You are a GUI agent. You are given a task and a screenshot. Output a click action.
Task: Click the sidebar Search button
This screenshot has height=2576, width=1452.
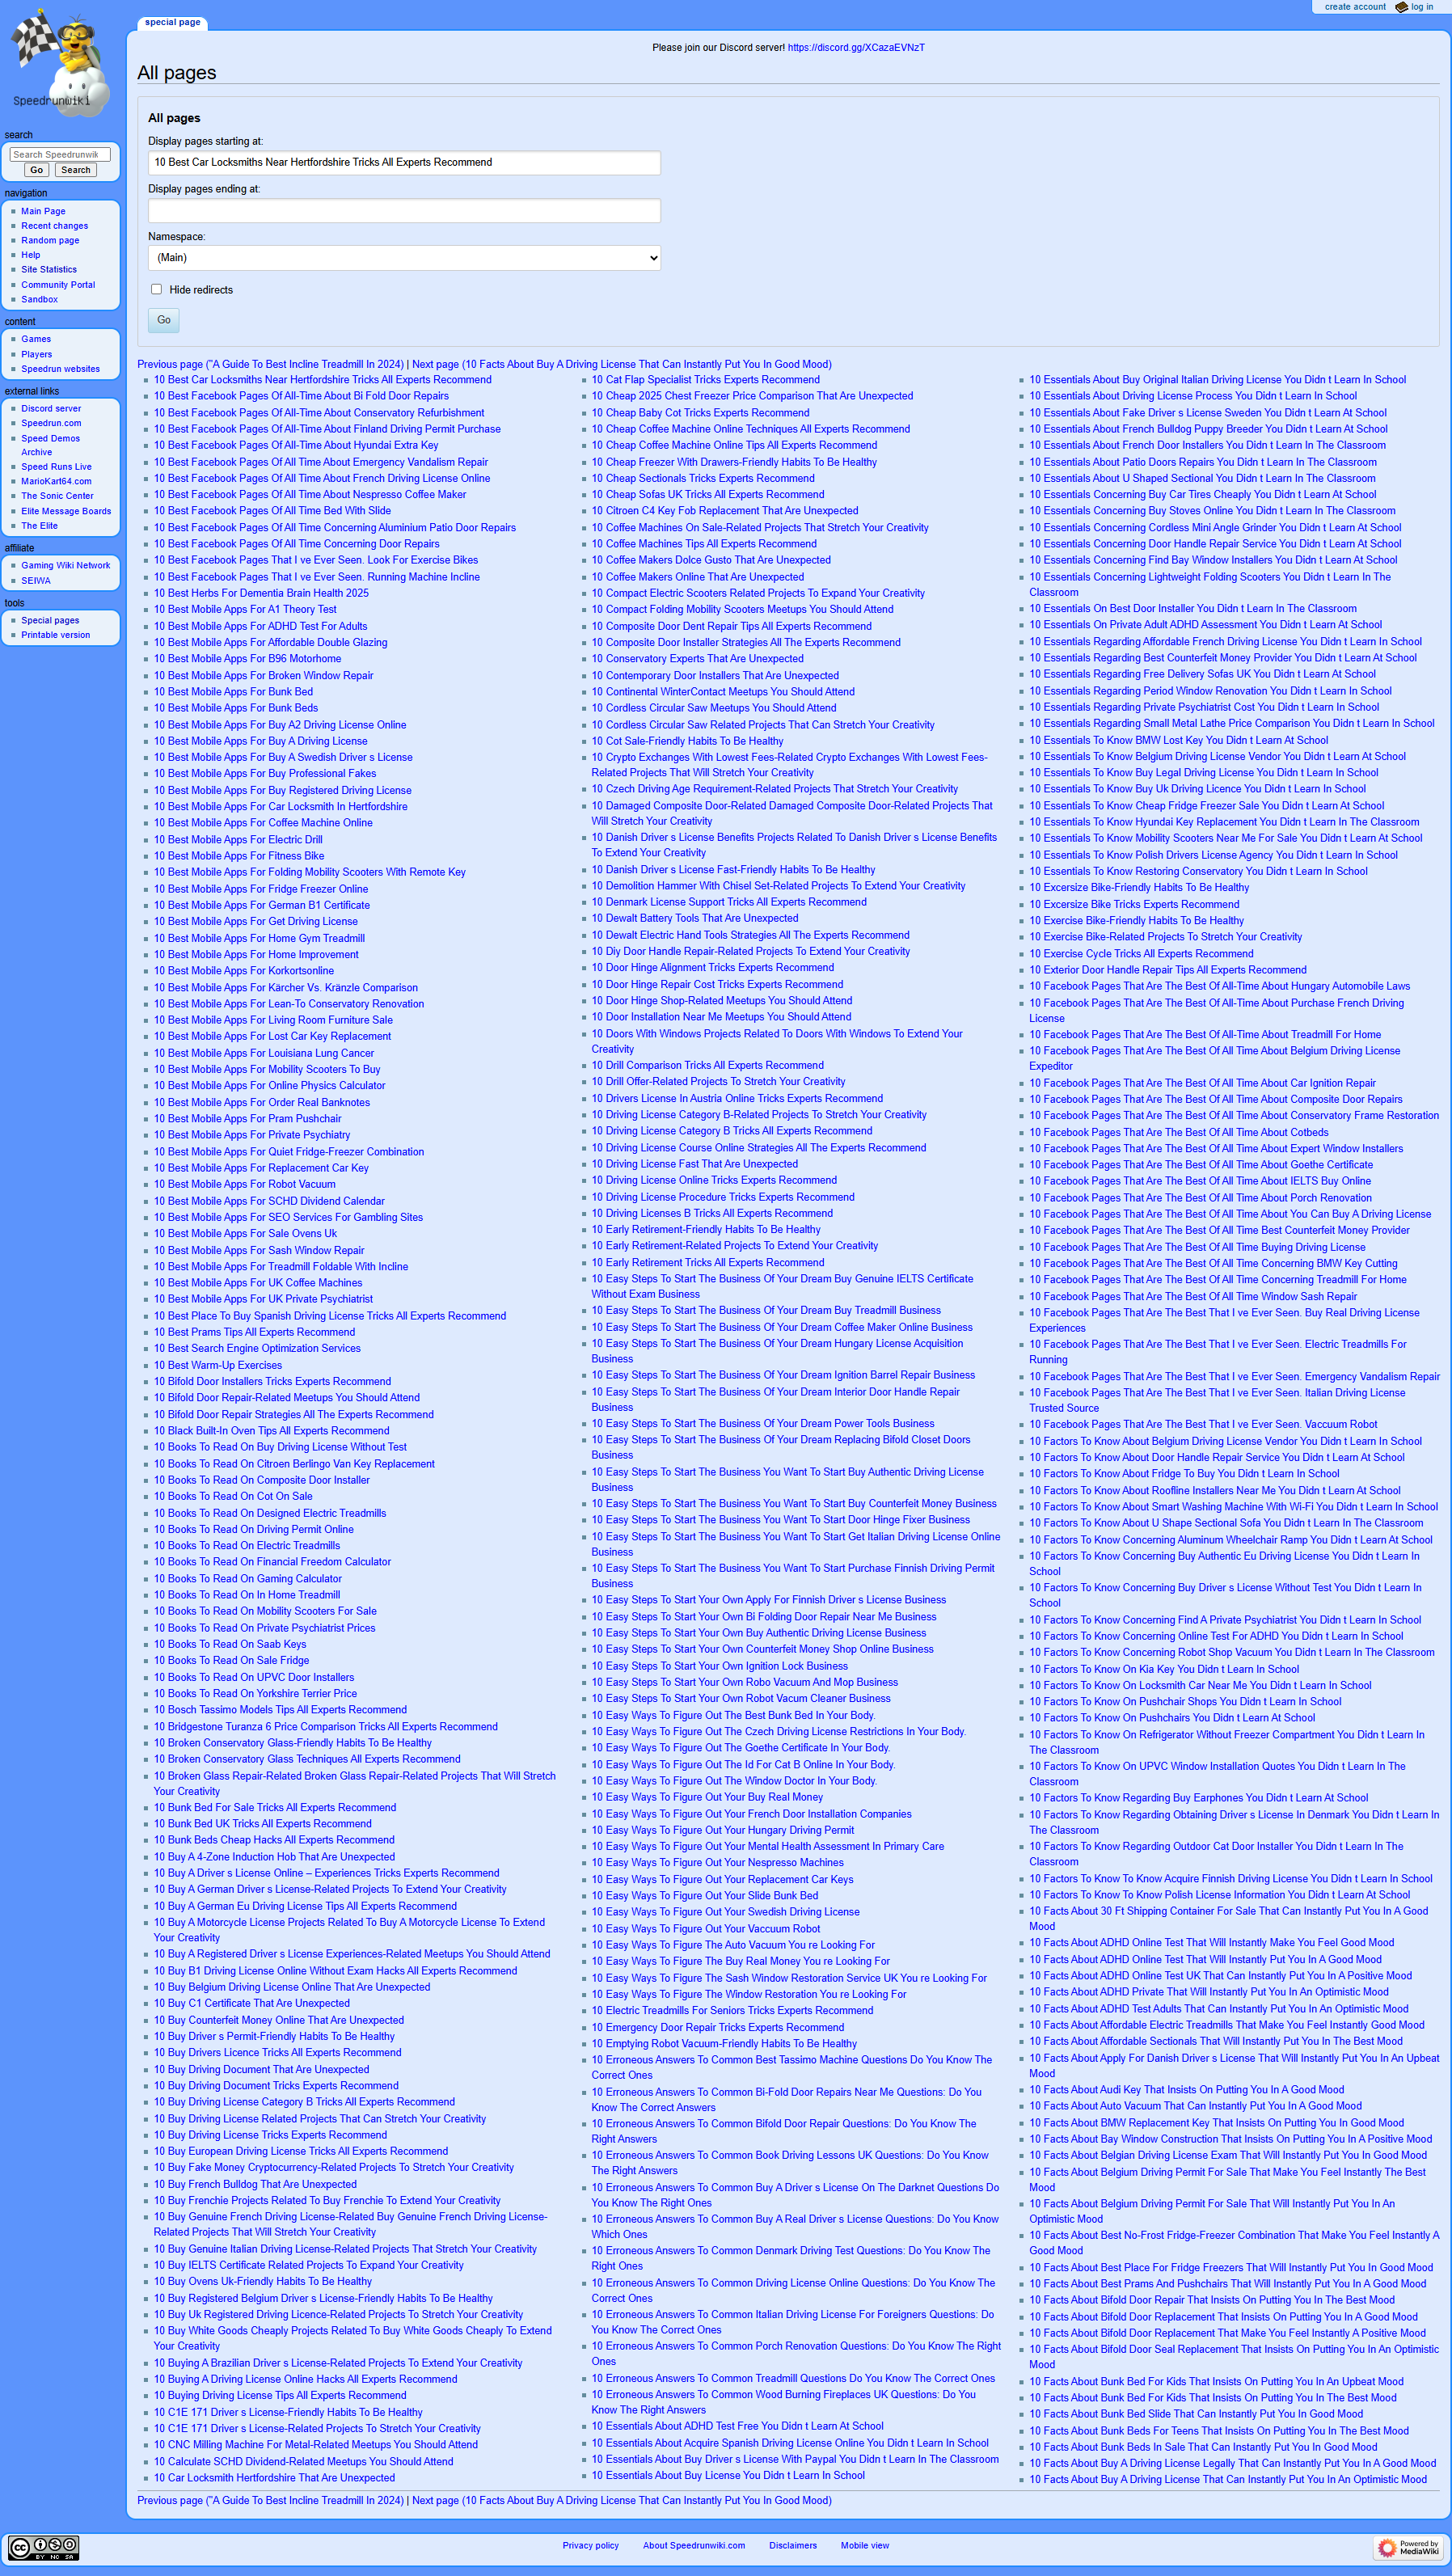click(x=75, y=170)
